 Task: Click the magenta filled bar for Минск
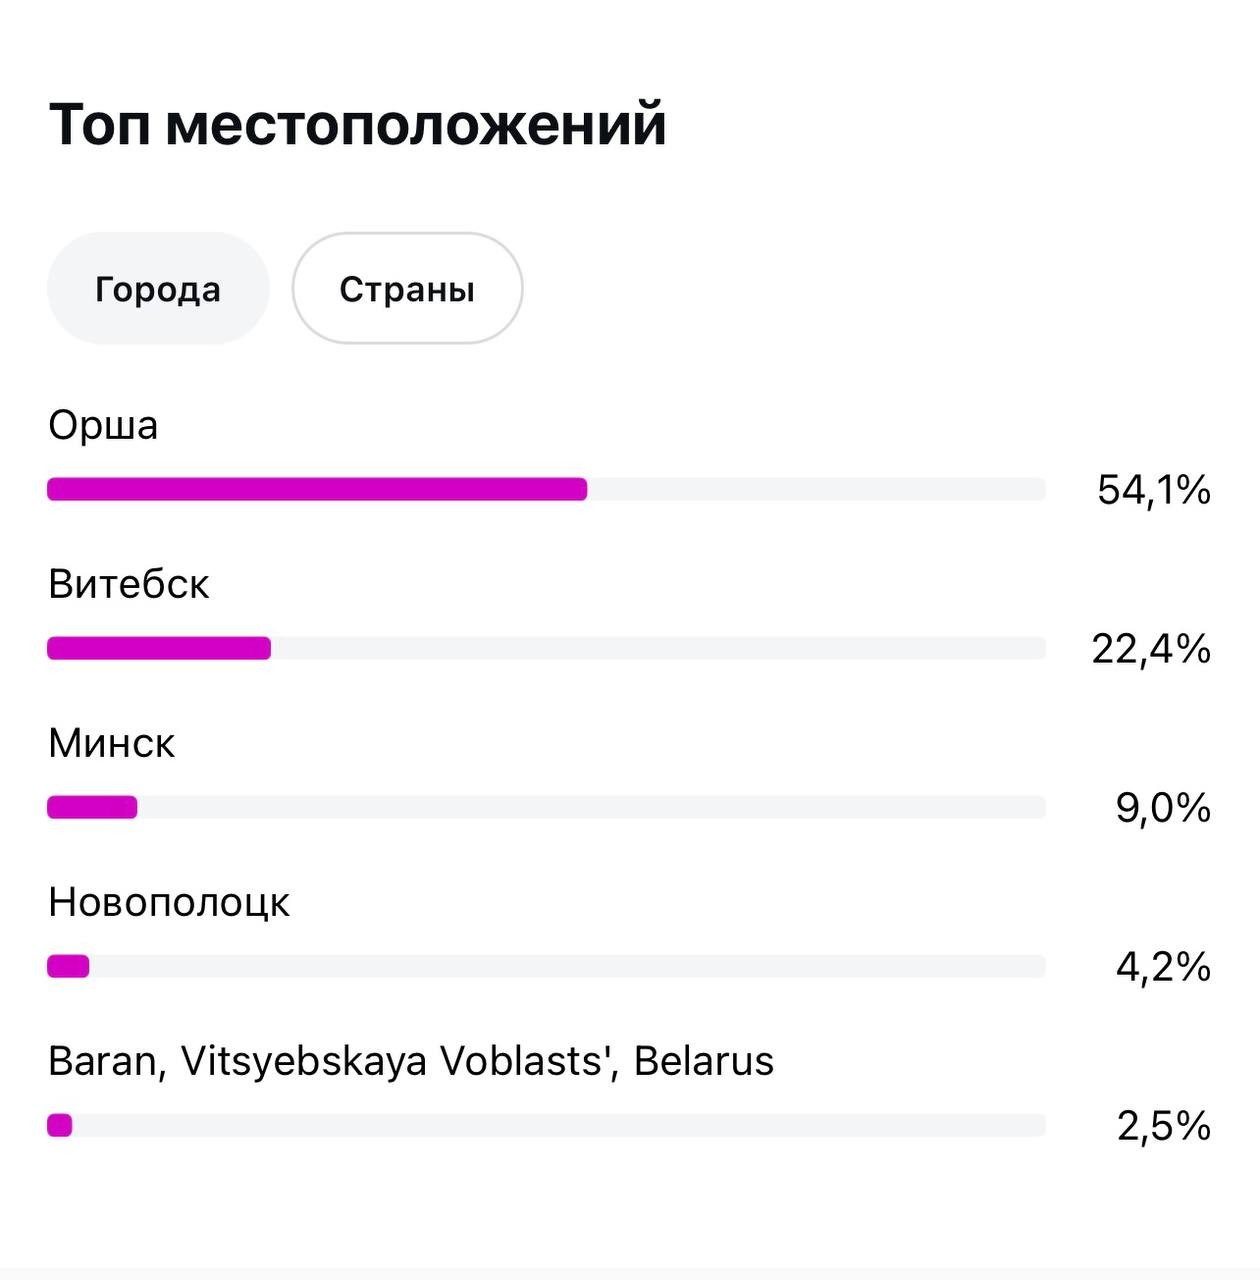coord(92,807)
